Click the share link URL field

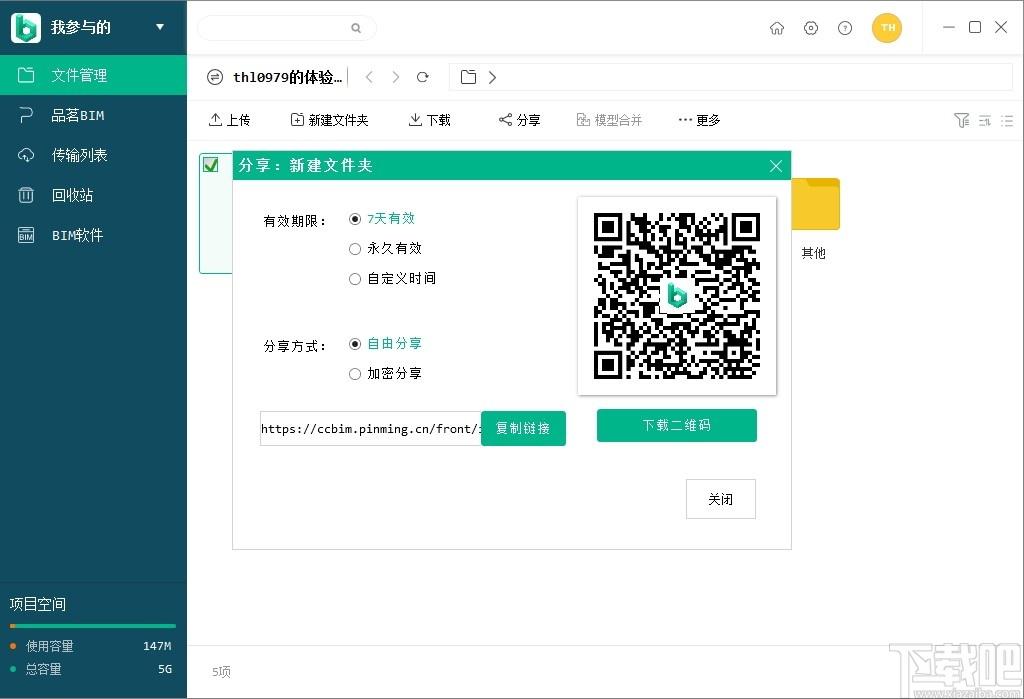tap(371, 429)
